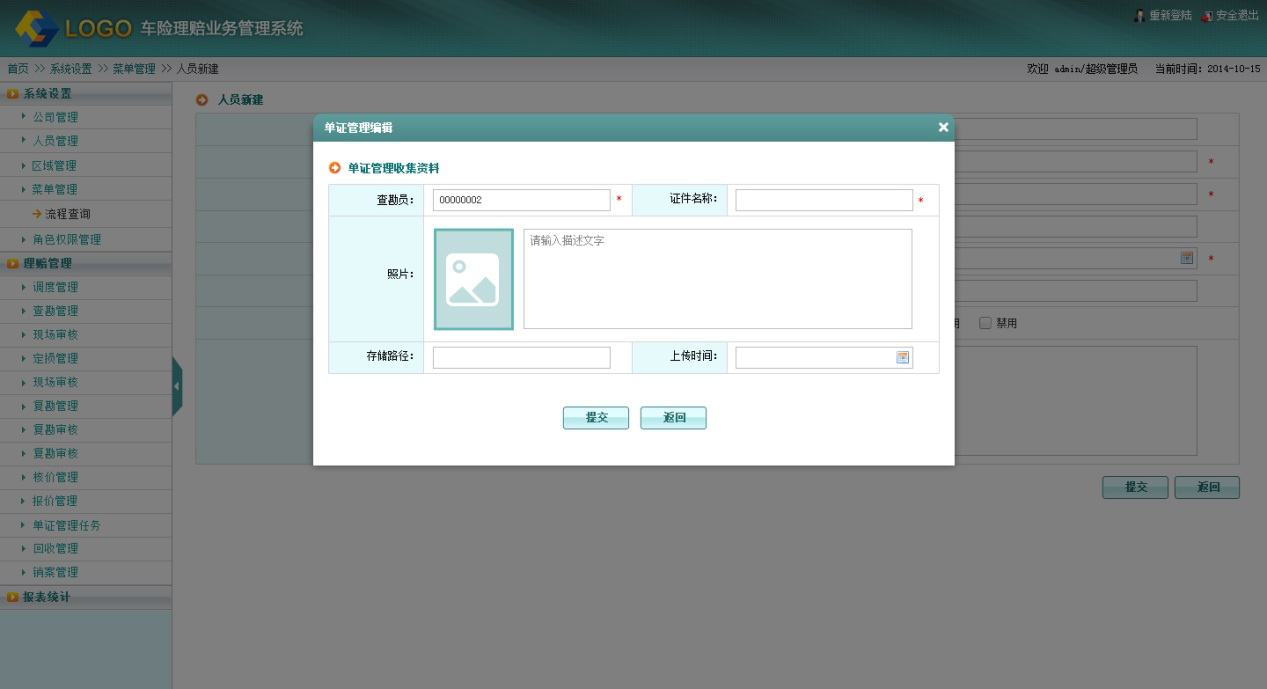Collapse the sidebar using the teal arrow handle

tap(177, 386)
